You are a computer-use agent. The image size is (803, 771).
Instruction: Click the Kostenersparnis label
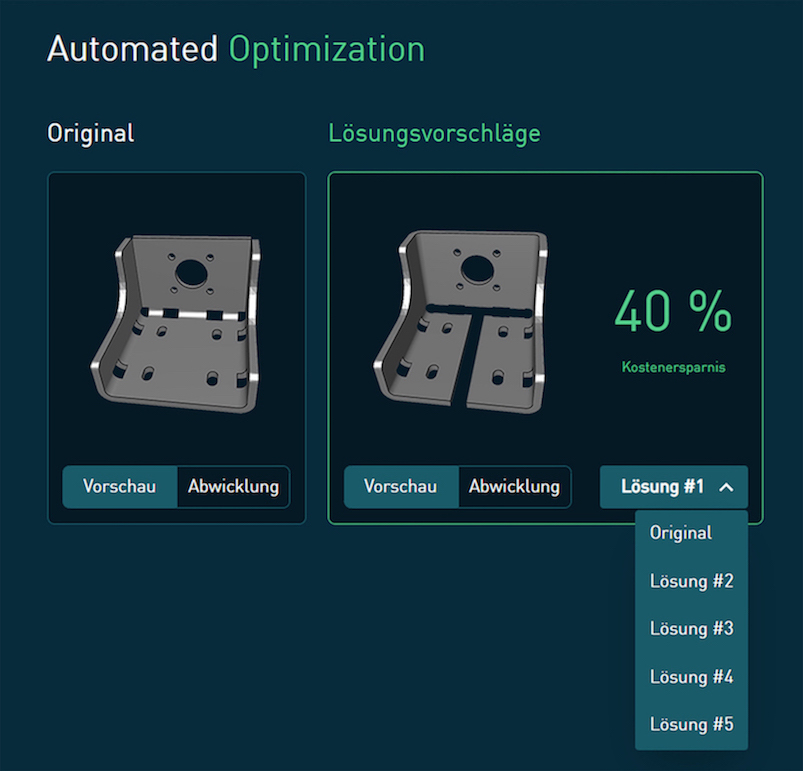click(x=673, y=367)
